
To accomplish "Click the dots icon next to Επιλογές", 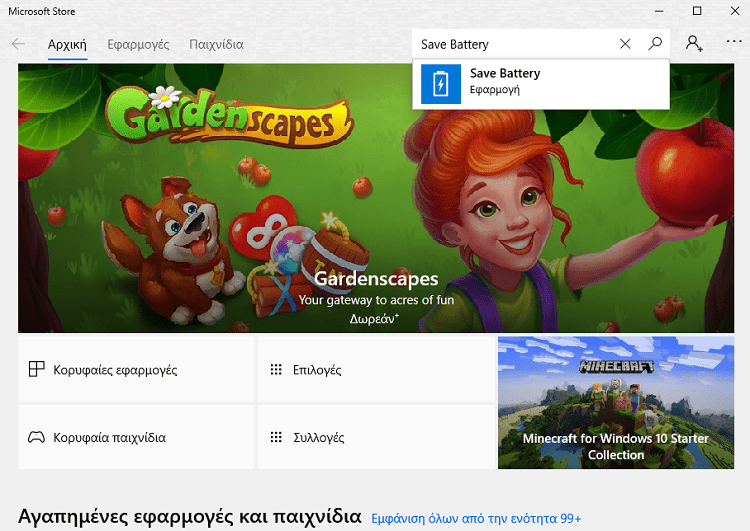I will tap(276, 369).
